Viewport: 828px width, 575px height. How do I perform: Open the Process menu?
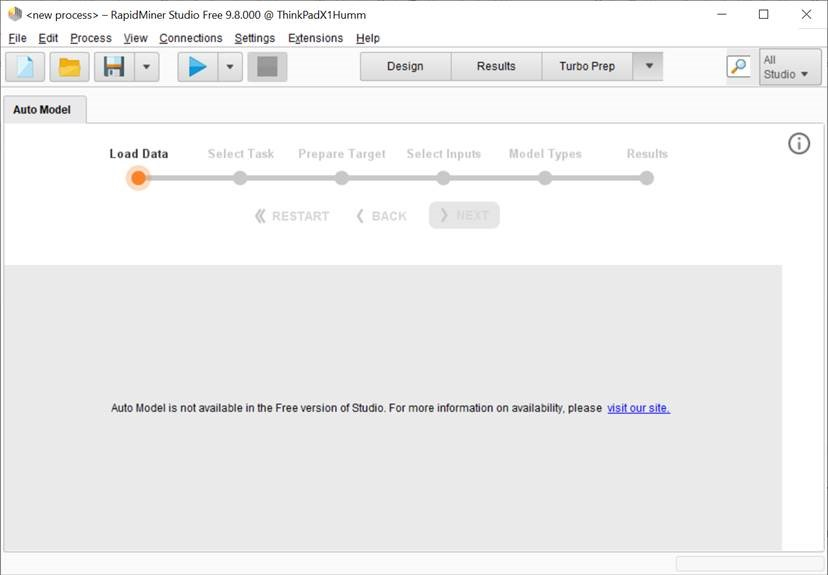pyautogui.click(x=91, y=38)
